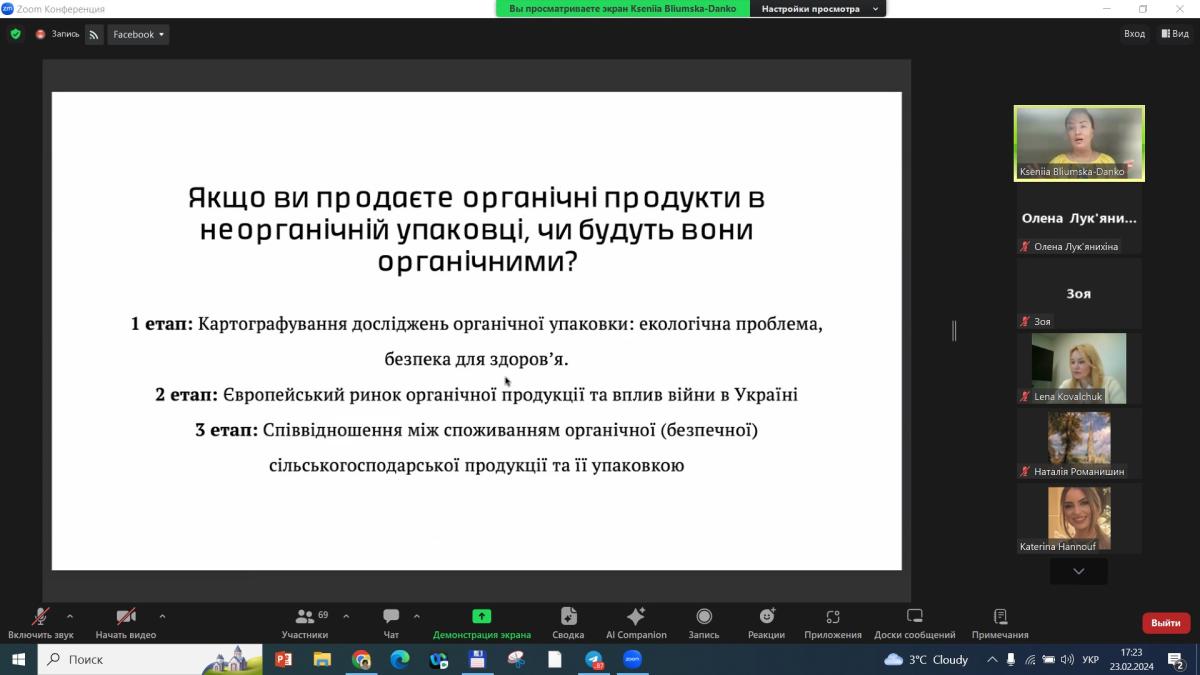
Task: Select Lena Kovalchuk's video thumbnail
Action: pyautogui.click(x=1078, y=369)
